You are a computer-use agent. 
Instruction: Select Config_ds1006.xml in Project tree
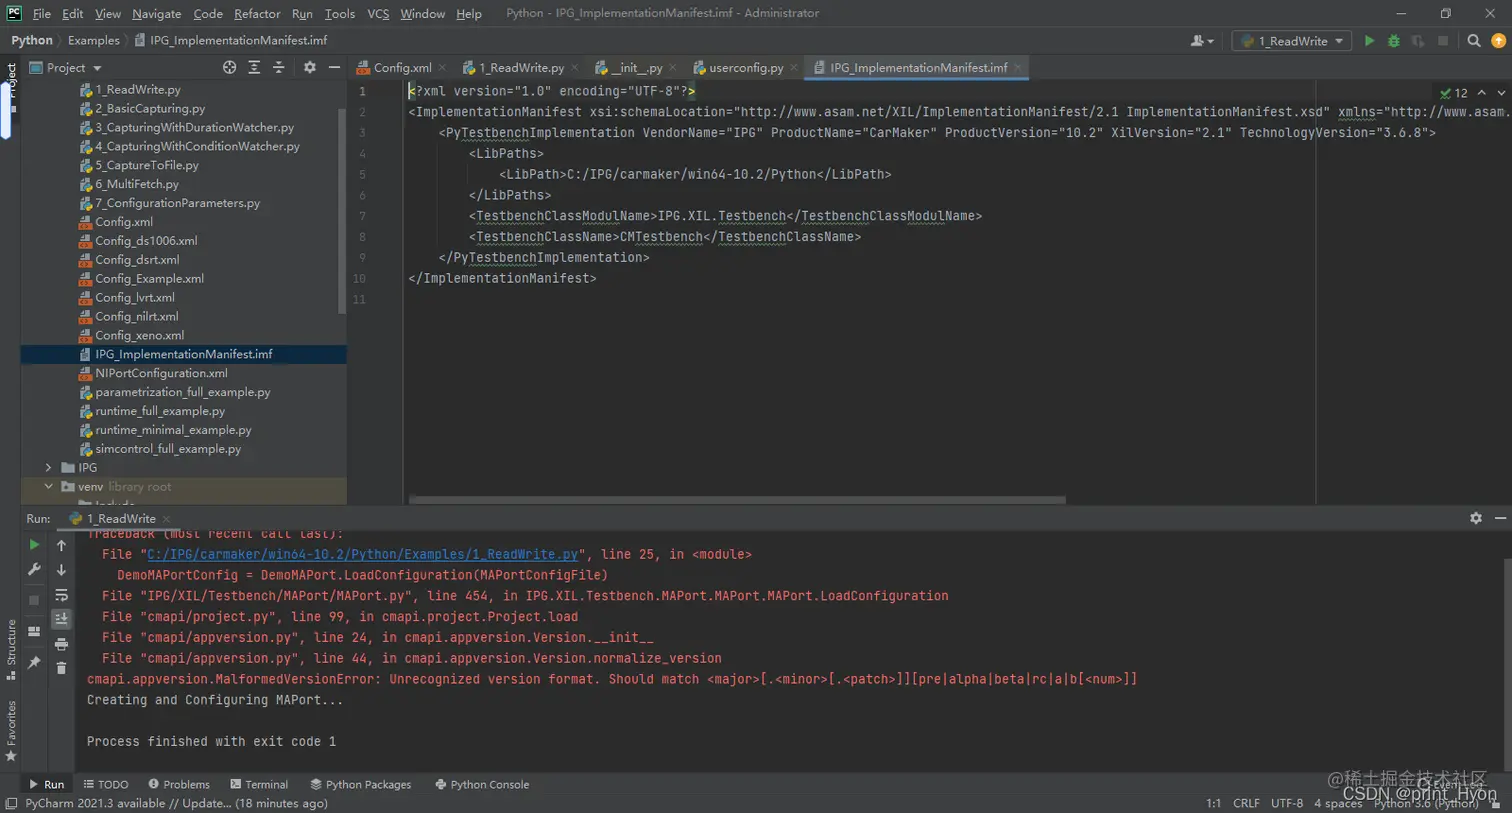click(x=146, y=241)
